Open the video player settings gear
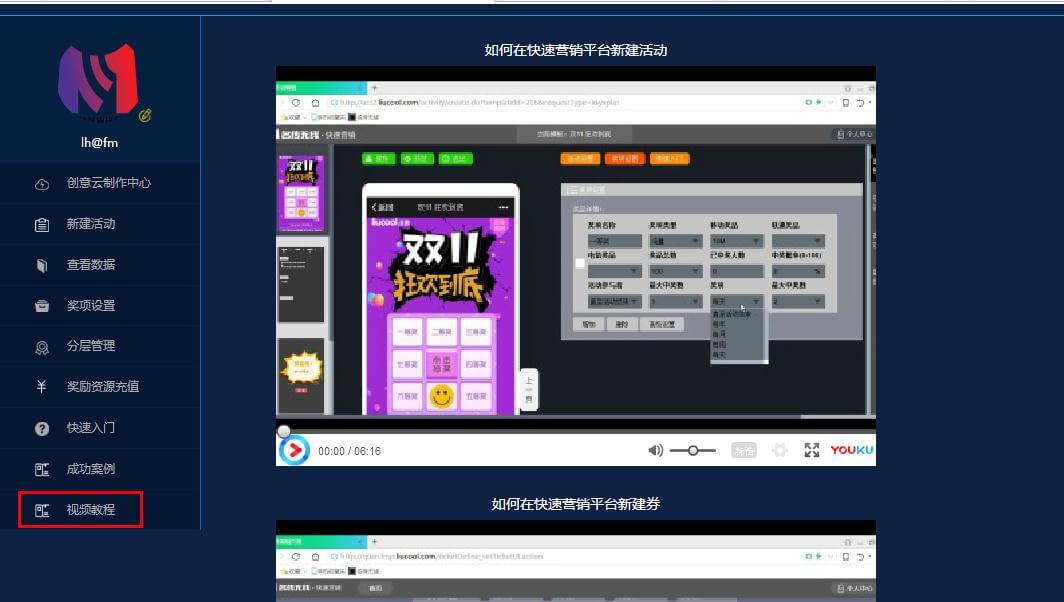 tap(780, 451)
